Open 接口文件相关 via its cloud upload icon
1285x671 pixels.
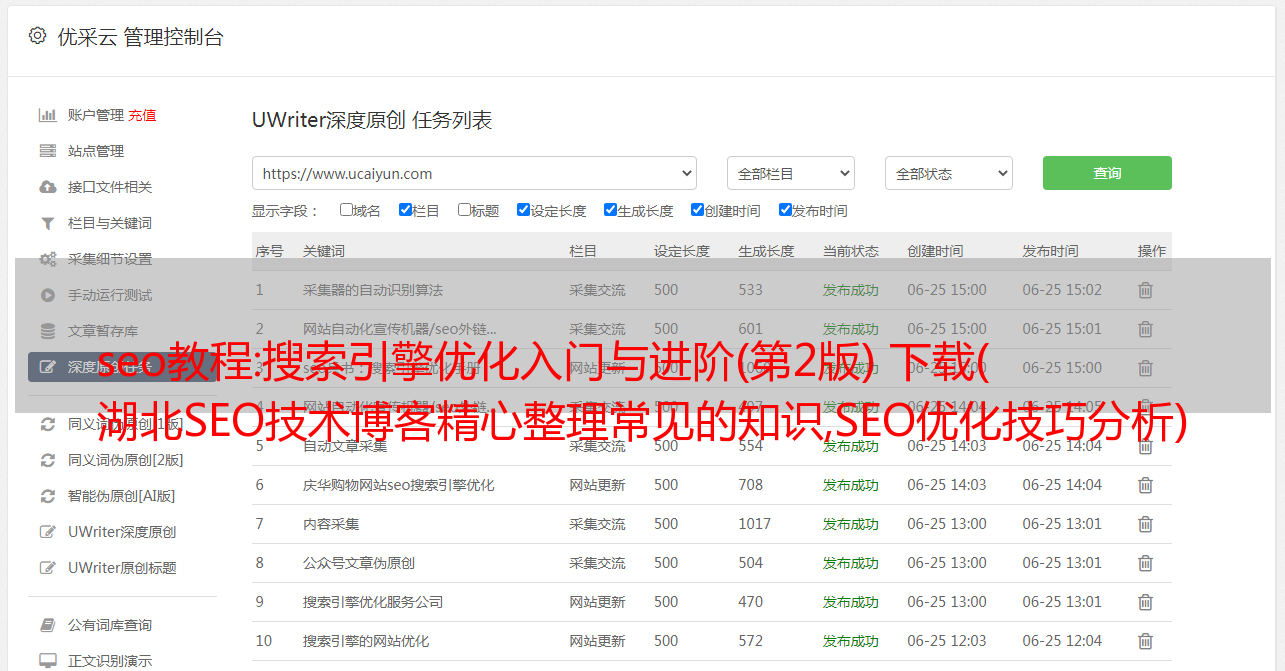click(47, 187)
